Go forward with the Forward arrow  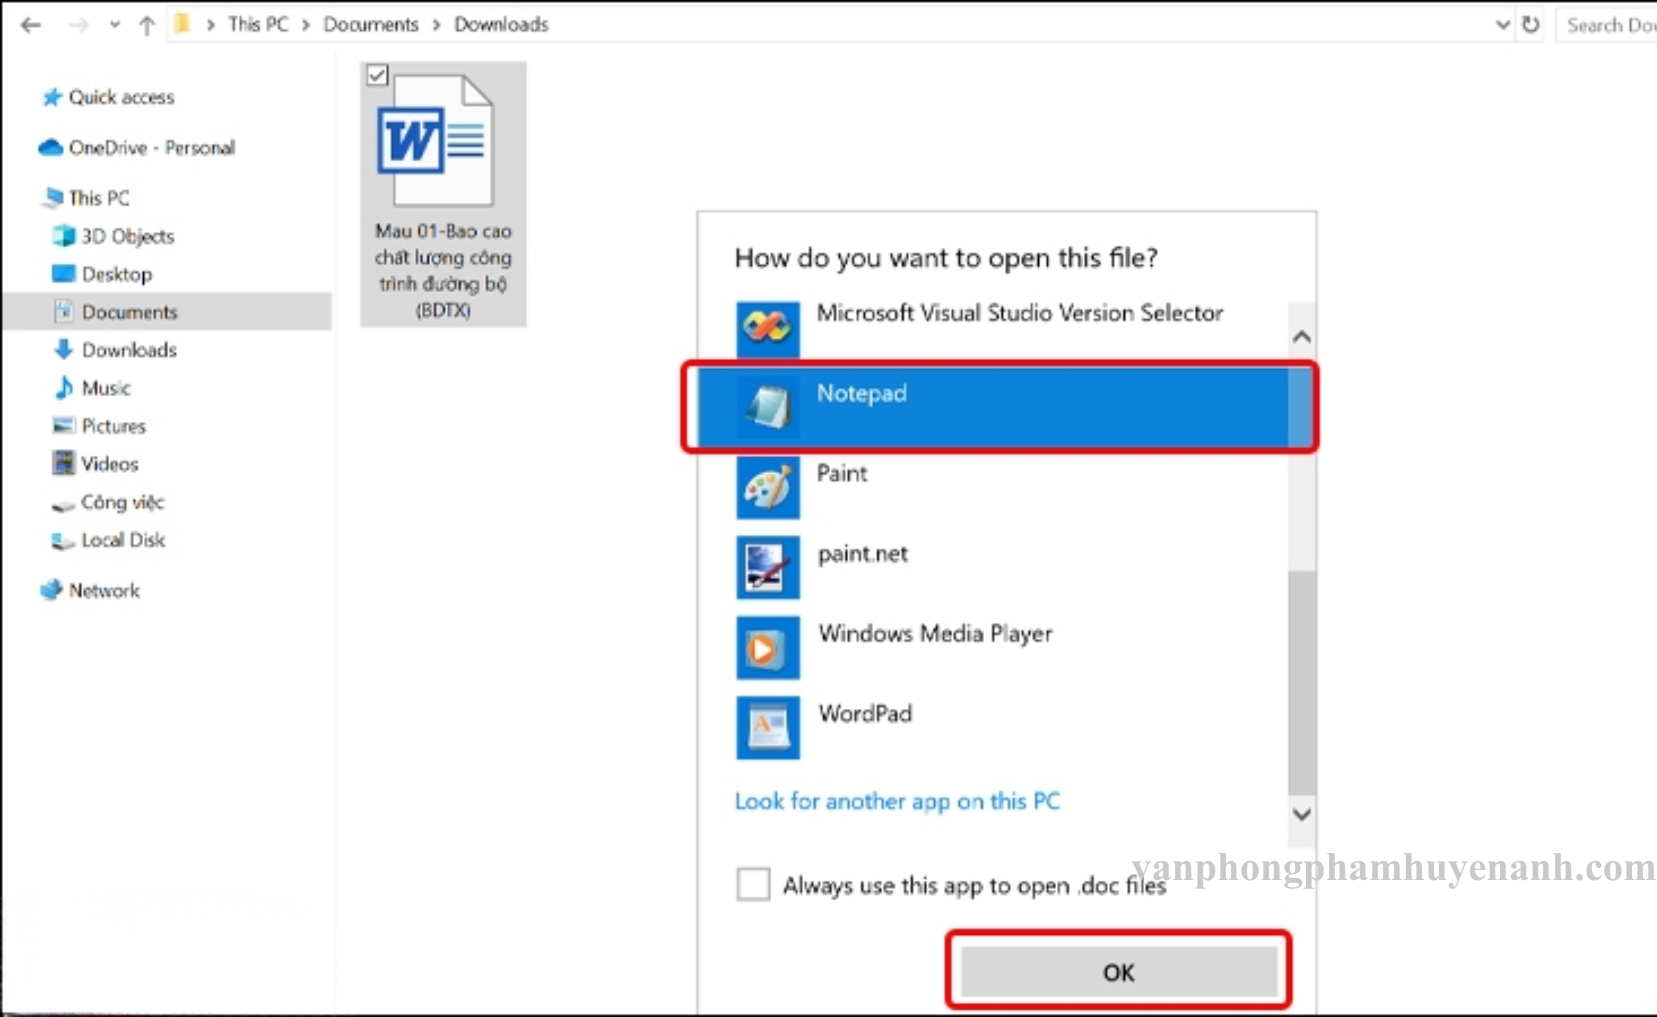click(x=78, y=25)
